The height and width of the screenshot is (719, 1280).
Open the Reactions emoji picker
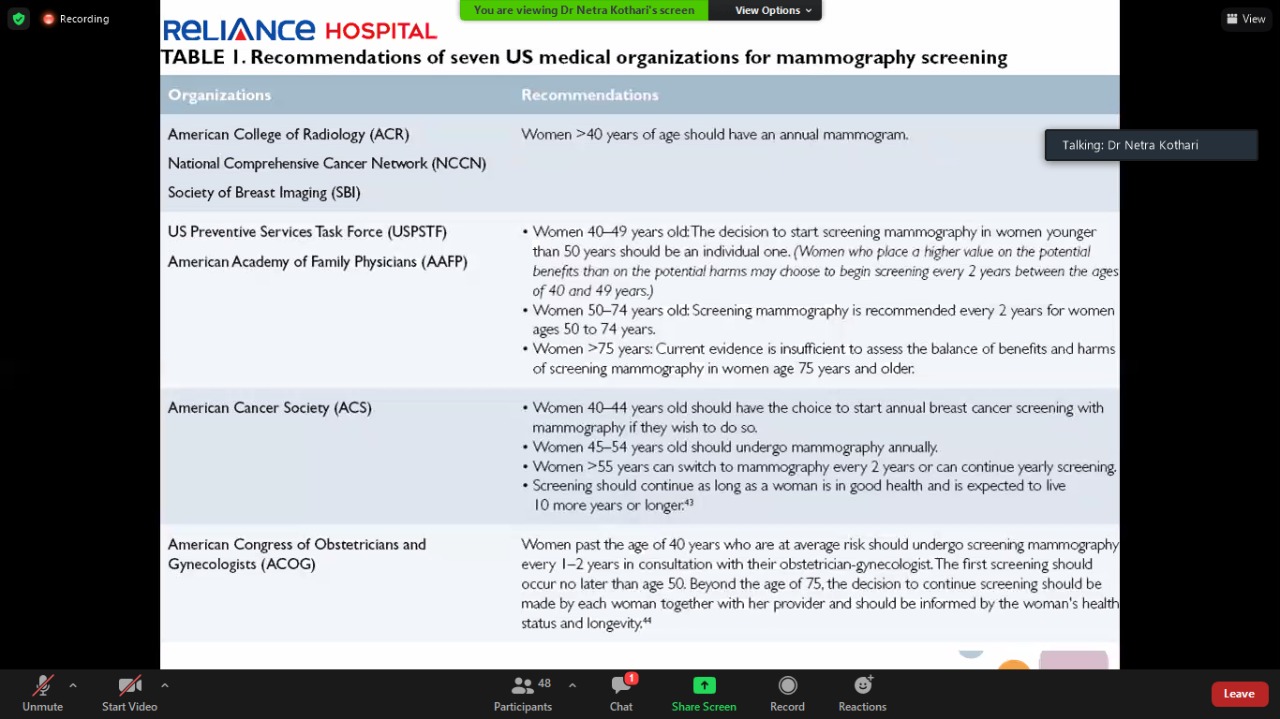pyautogui.click(x=862, y=693)
